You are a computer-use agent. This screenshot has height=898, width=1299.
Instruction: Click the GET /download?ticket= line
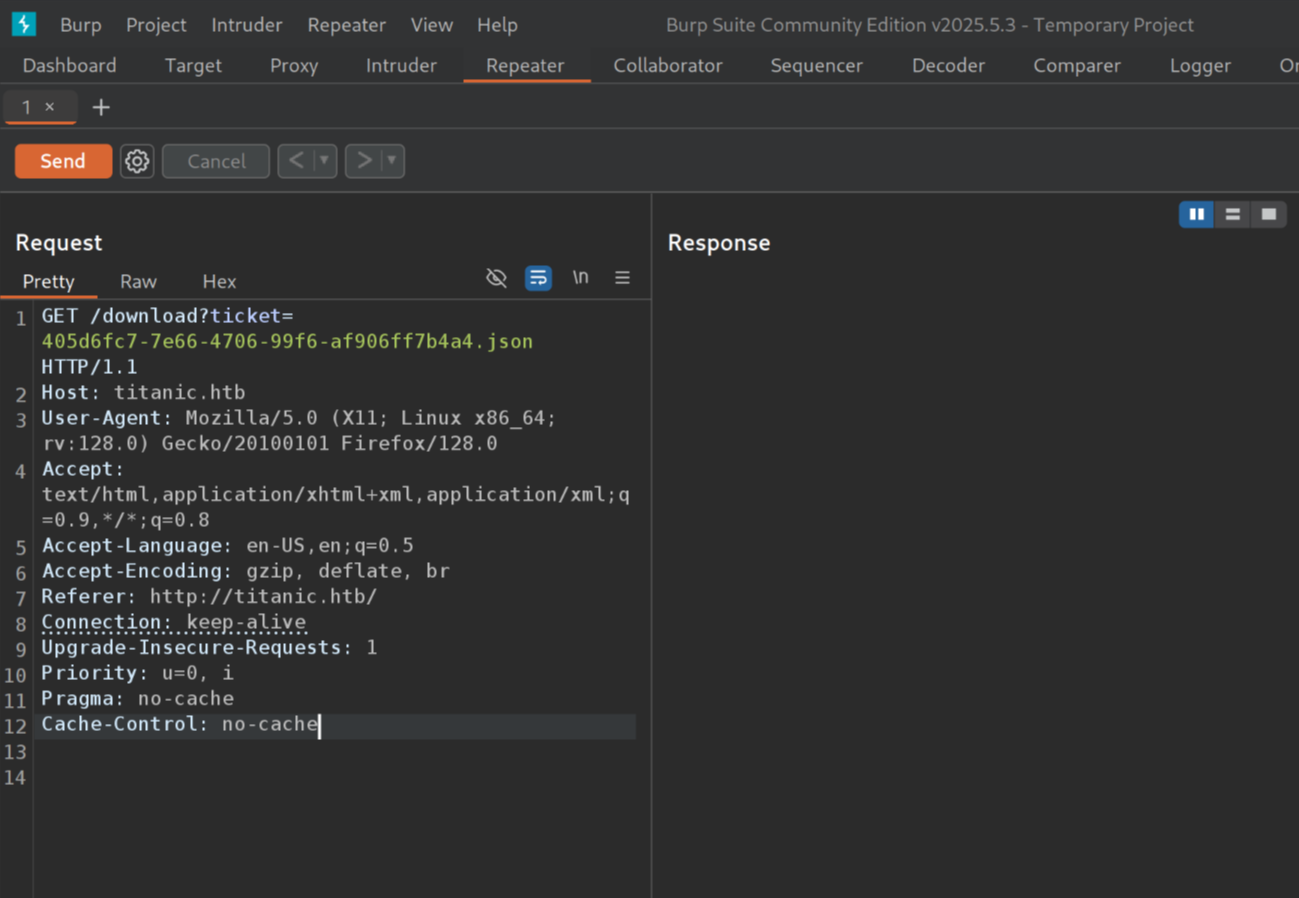(x=167, y=316)
